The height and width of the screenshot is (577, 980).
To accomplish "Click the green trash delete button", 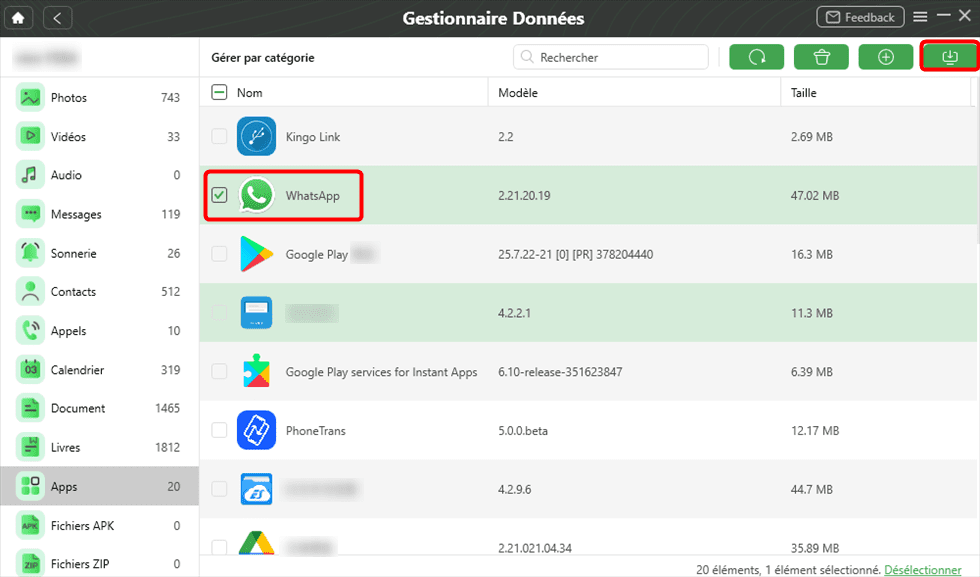I will click(821, 57).
